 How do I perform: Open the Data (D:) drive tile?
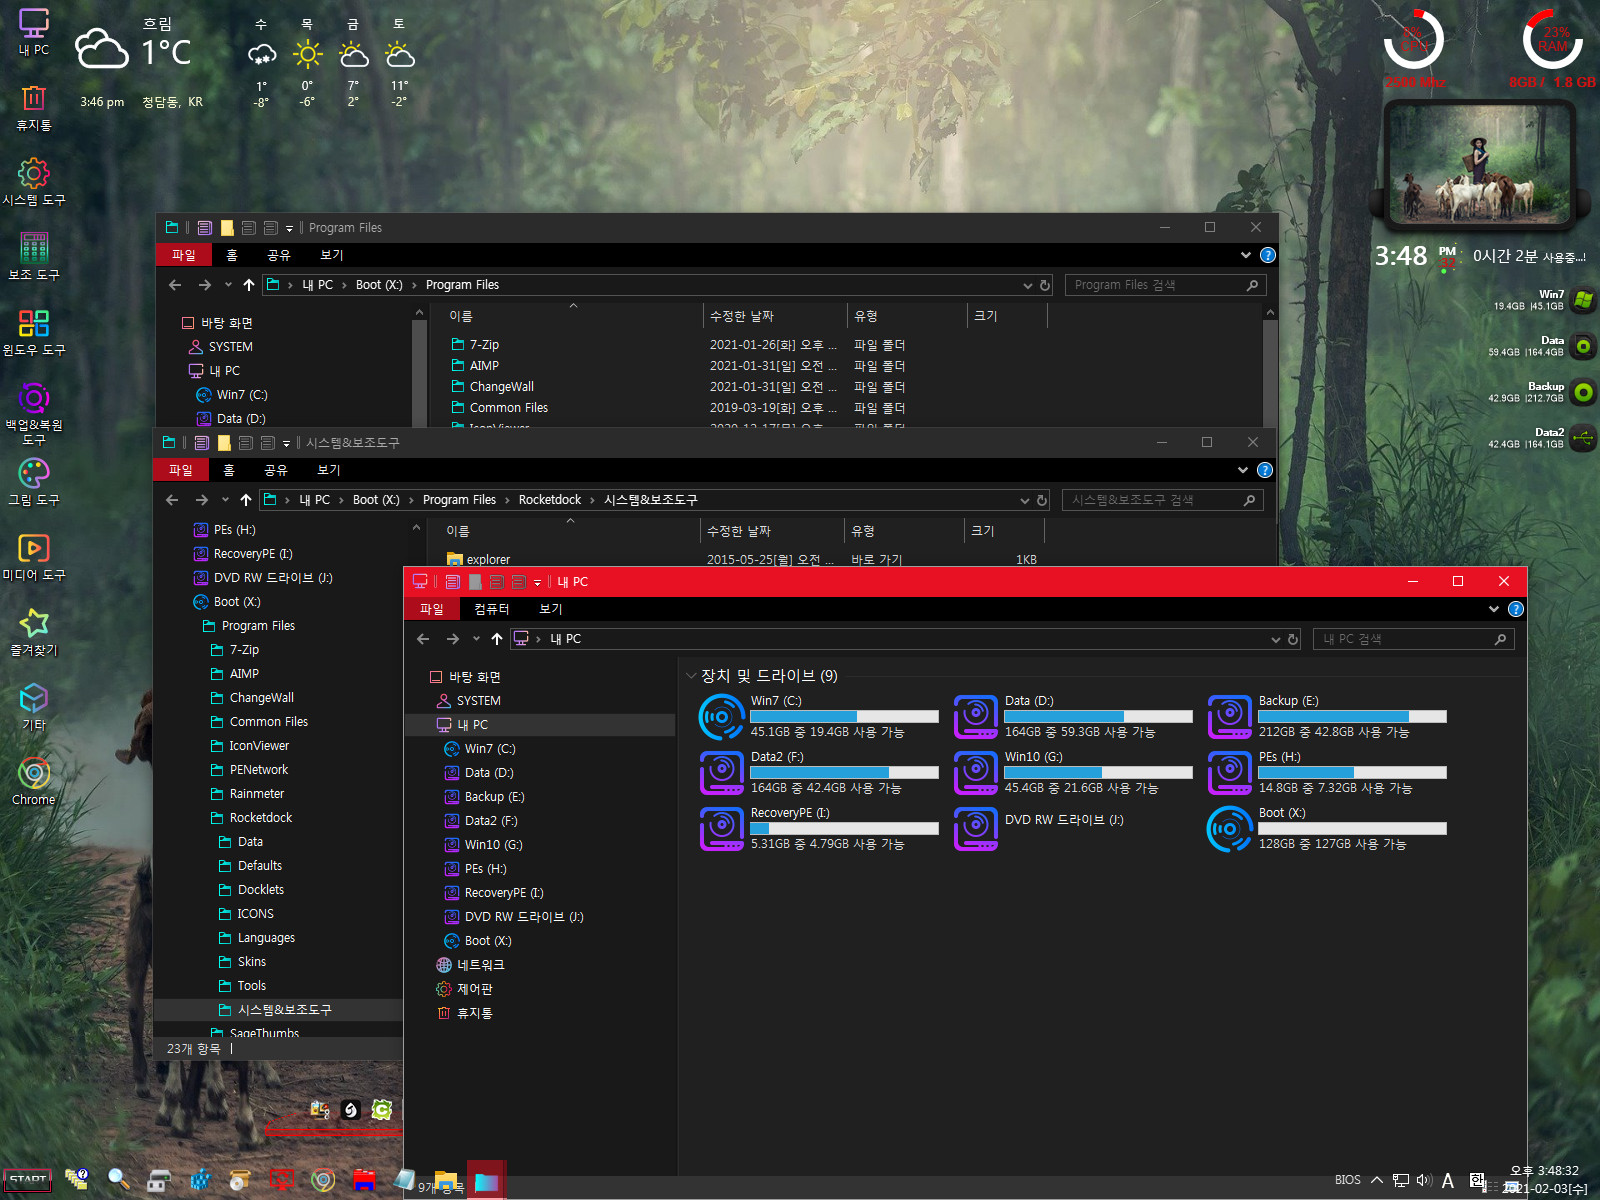click(x=1074, y=717)
